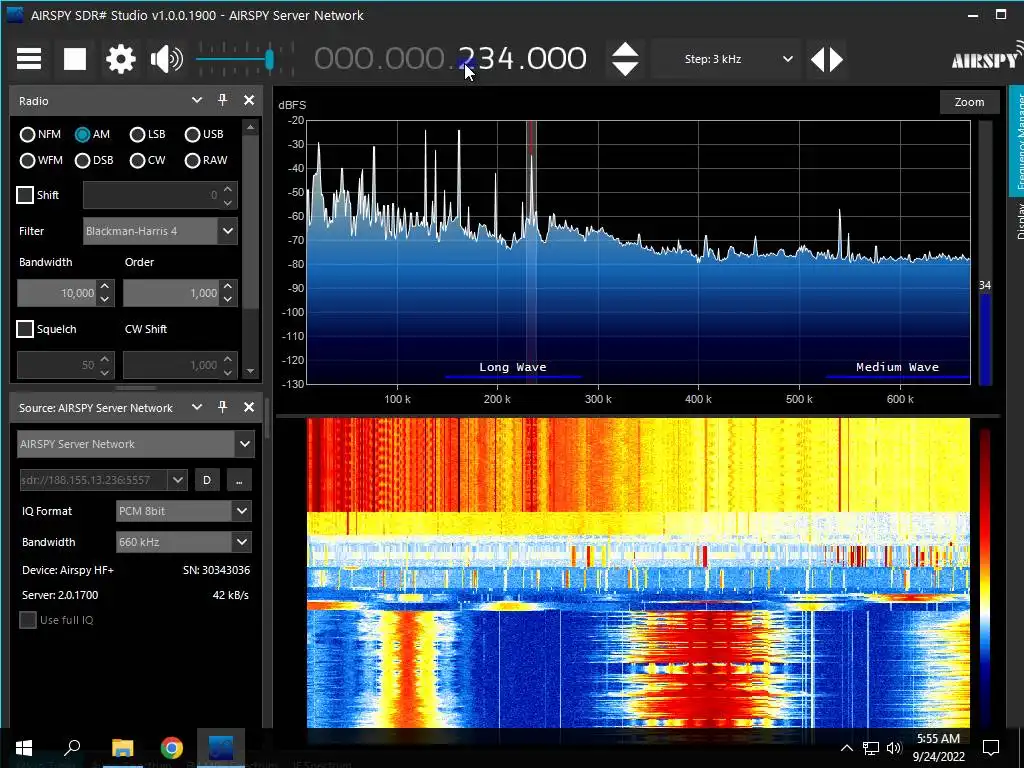Open the hamburger main menu

(x=29, y=59)
